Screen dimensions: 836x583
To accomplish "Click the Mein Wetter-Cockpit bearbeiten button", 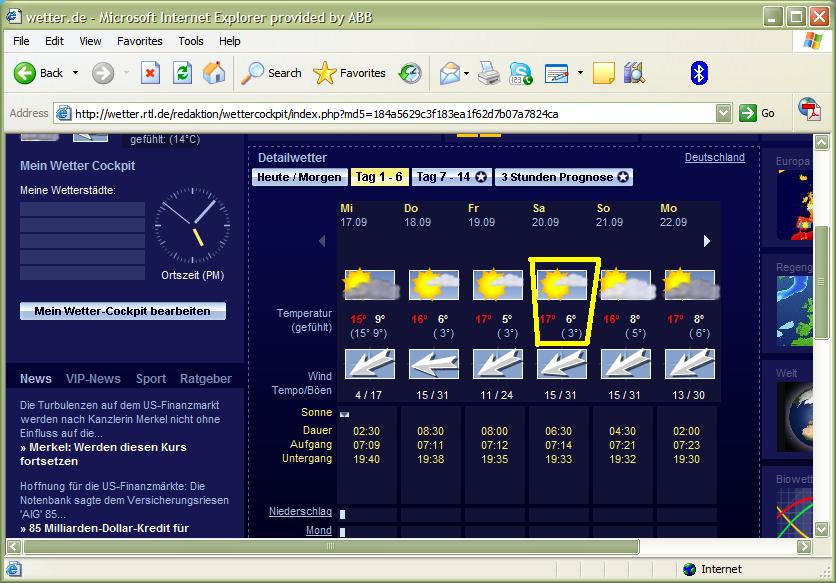I will 123,311.
